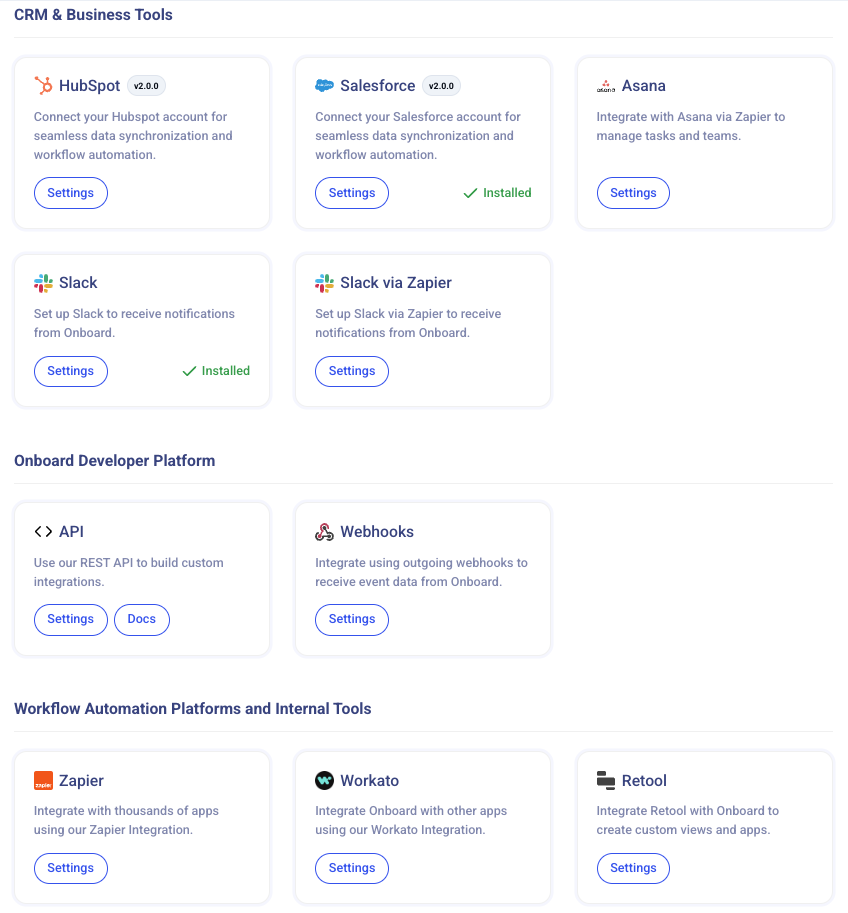The image size is (848, 913).
Task: Click the Slack via Zapier icon
Action: (324, 283)
